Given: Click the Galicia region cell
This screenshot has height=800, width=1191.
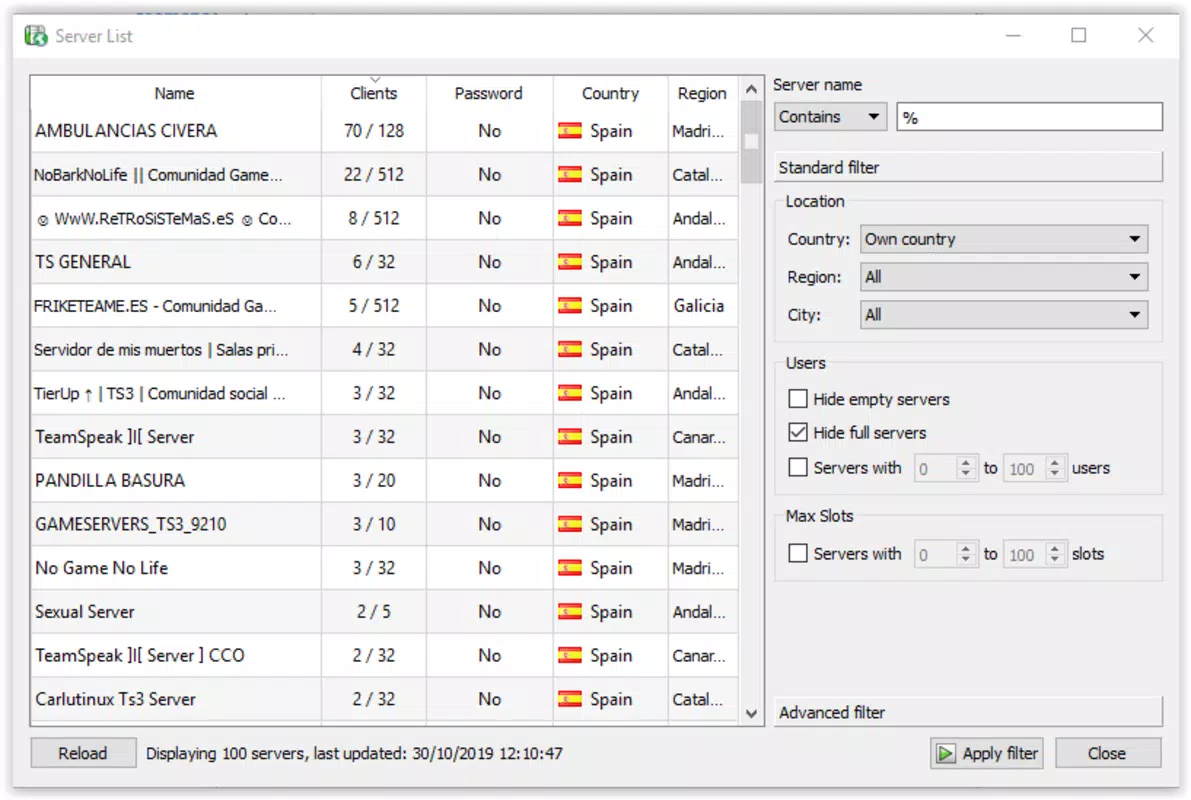Looking at the screenshot, I should point(703,306).
